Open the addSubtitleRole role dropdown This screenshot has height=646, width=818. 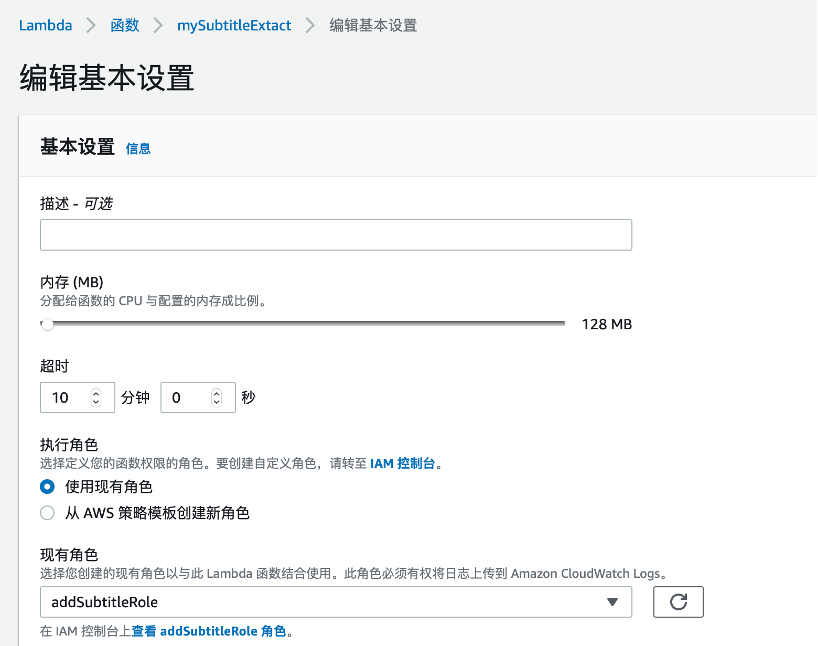336,602
